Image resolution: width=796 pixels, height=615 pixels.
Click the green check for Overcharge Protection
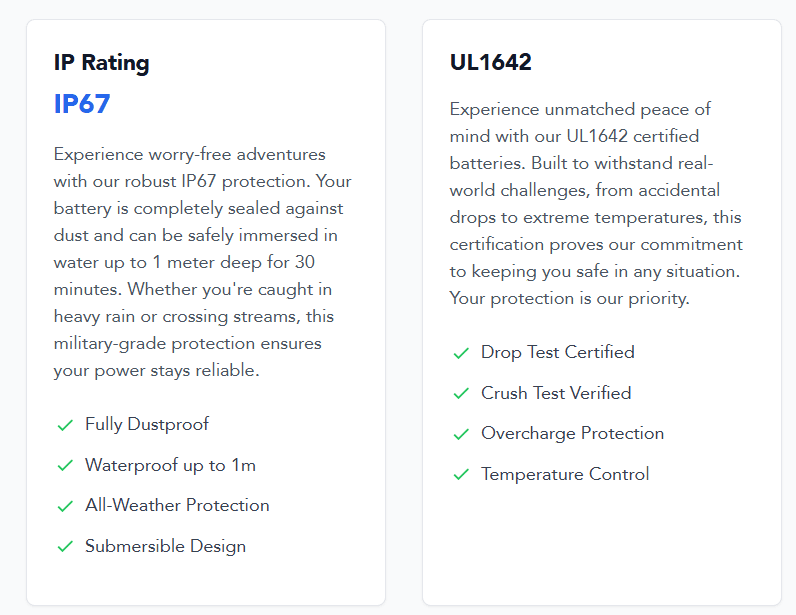461,434
